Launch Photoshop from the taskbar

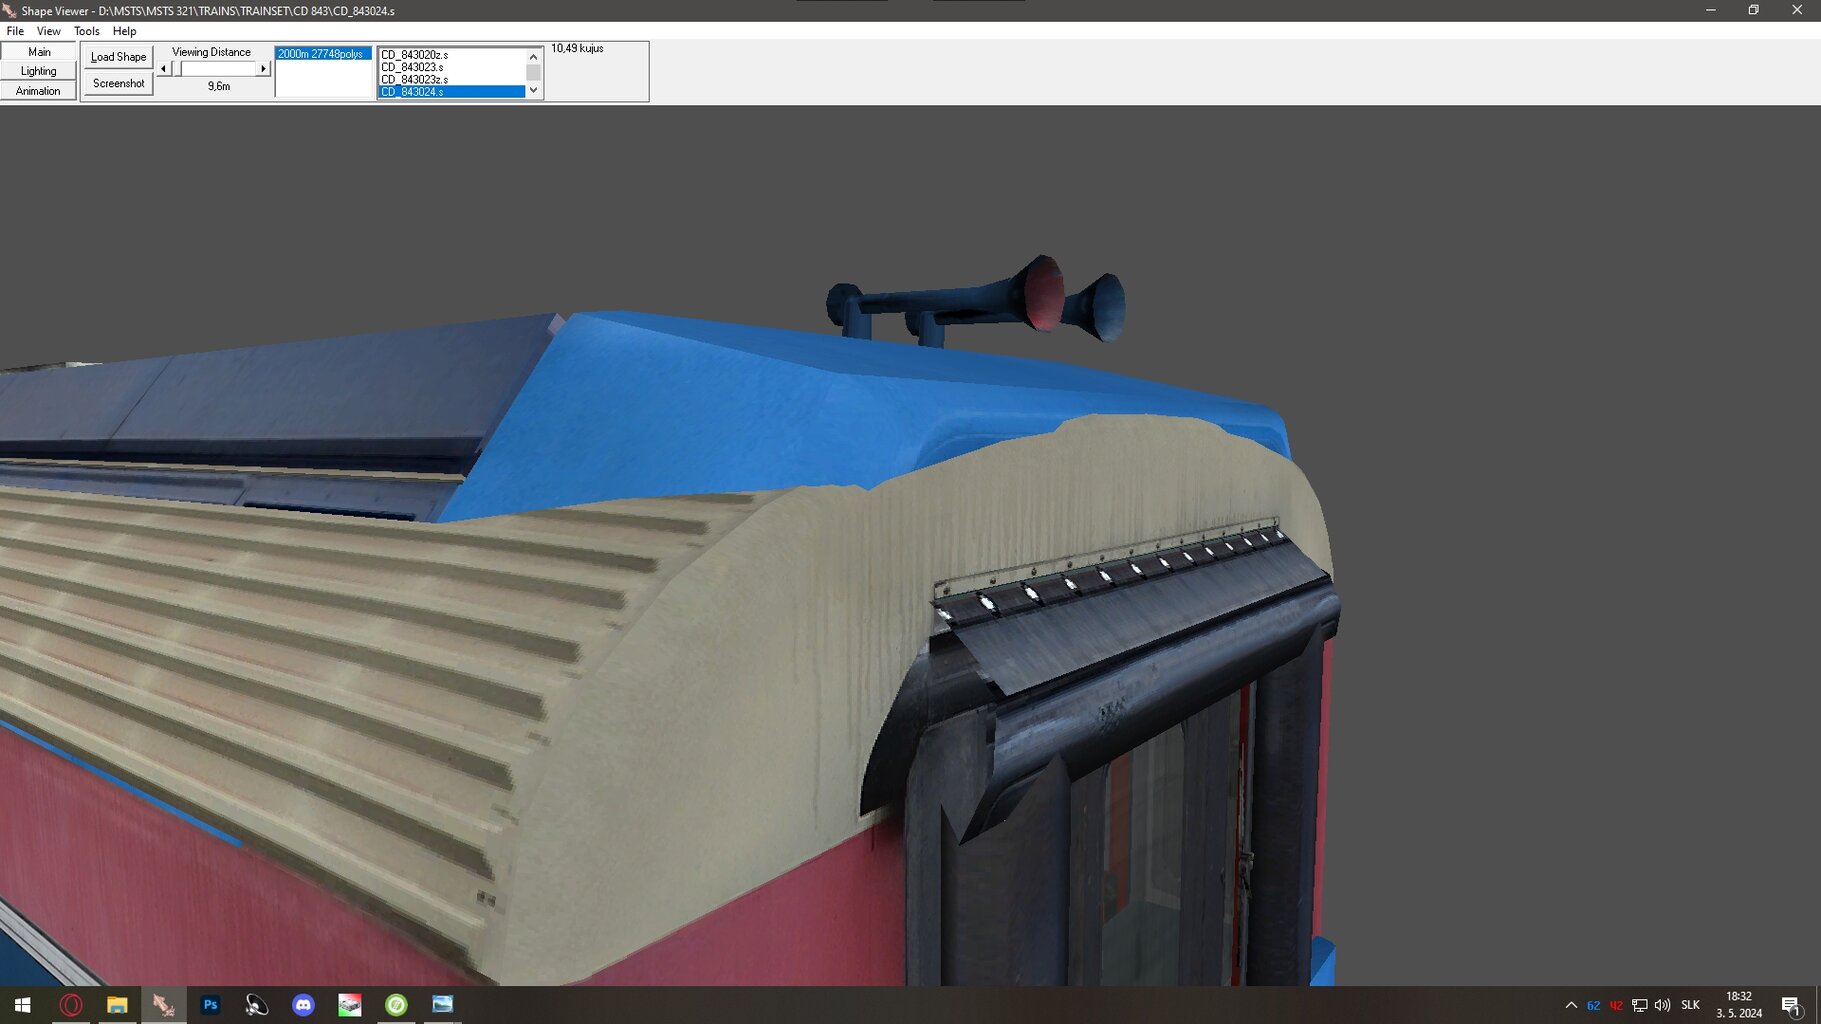210,1005
